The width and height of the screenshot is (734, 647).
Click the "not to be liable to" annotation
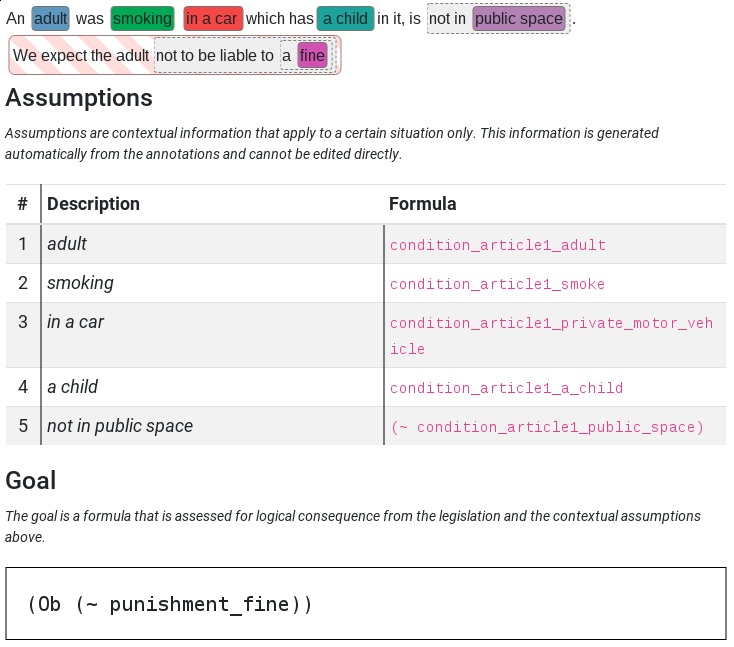pyautogui.click(x=215, y=55)
